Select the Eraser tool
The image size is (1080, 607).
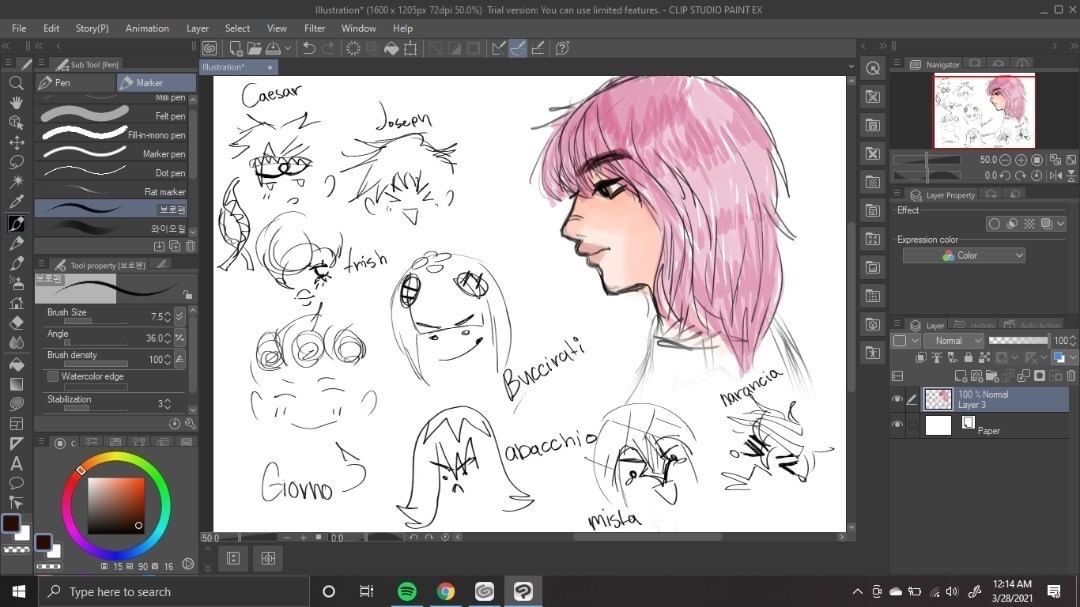[x=16, y=322]
